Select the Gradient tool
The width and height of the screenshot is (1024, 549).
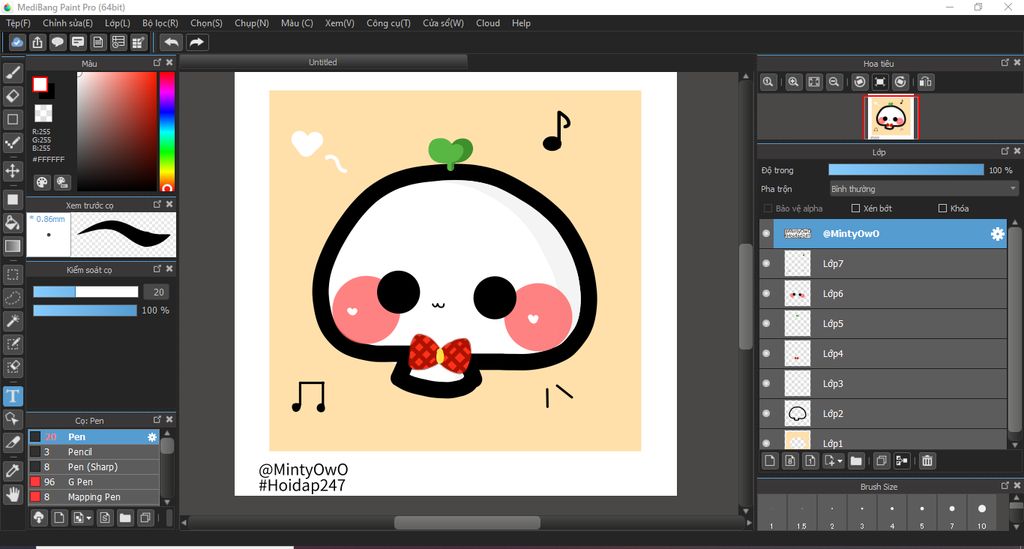coord(13,246)
